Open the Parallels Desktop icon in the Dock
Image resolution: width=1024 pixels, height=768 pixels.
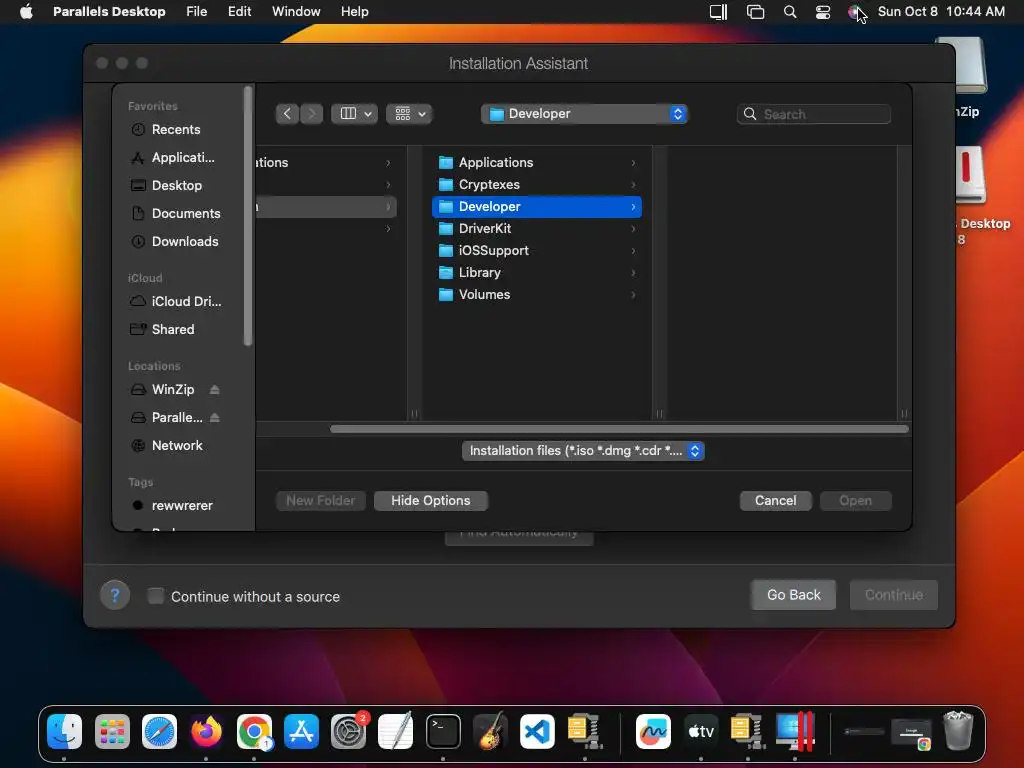tap(795, 731)
